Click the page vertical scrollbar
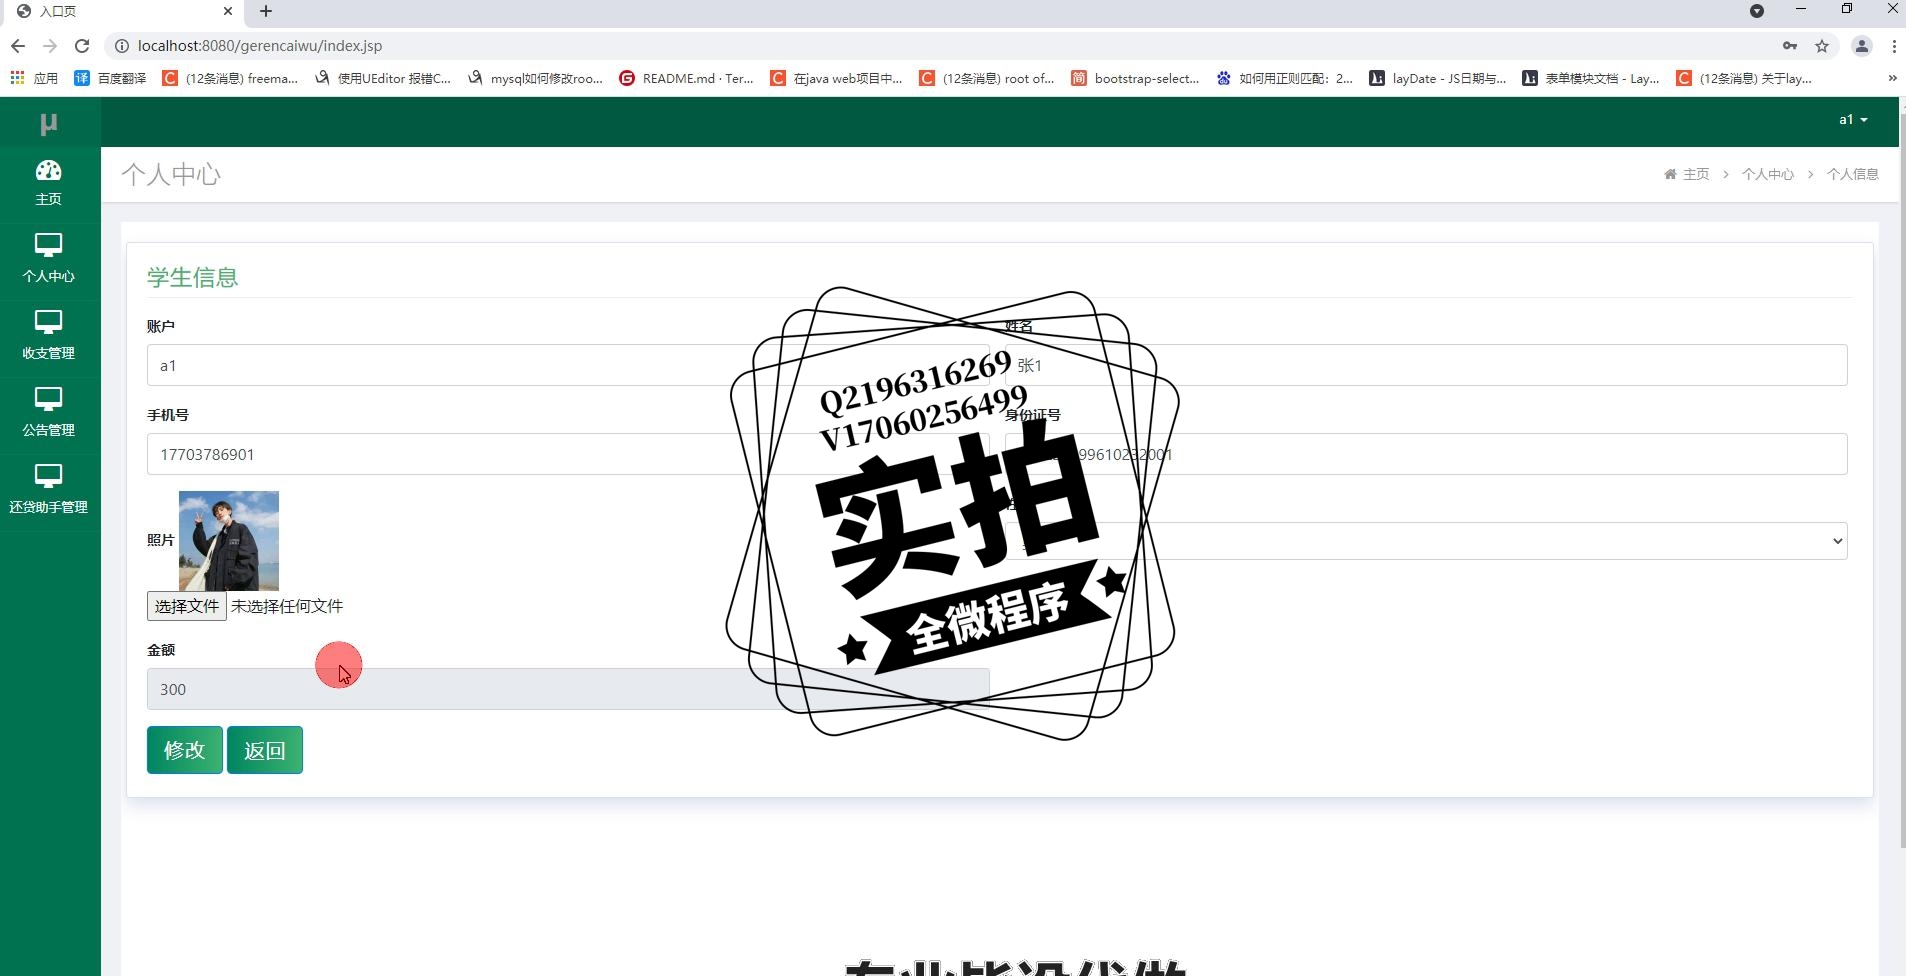This screenshot has width=1906, height=976. pos(1901,480)
